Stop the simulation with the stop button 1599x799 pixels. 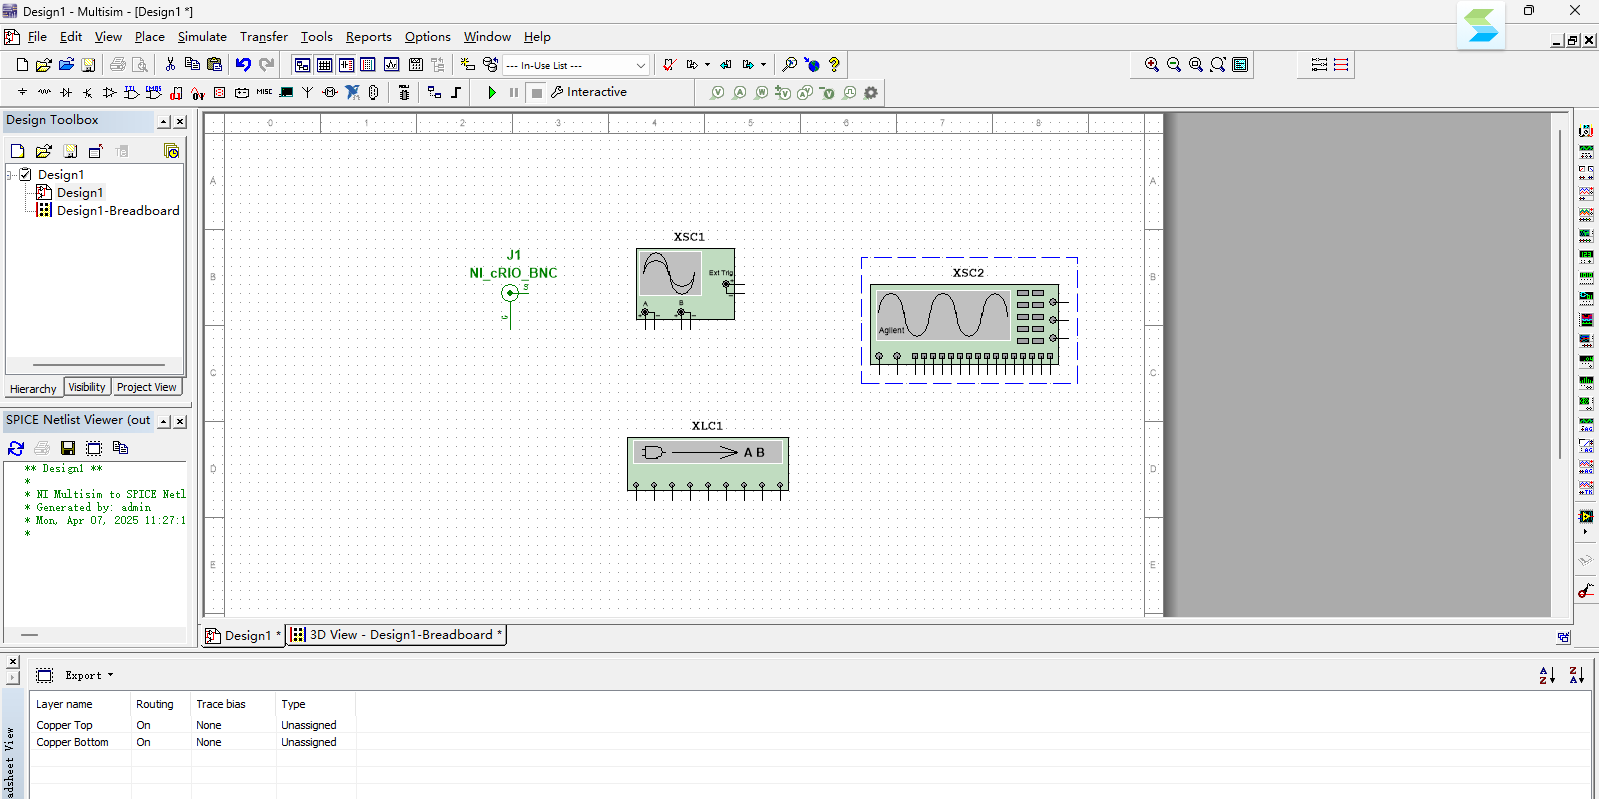537,93
